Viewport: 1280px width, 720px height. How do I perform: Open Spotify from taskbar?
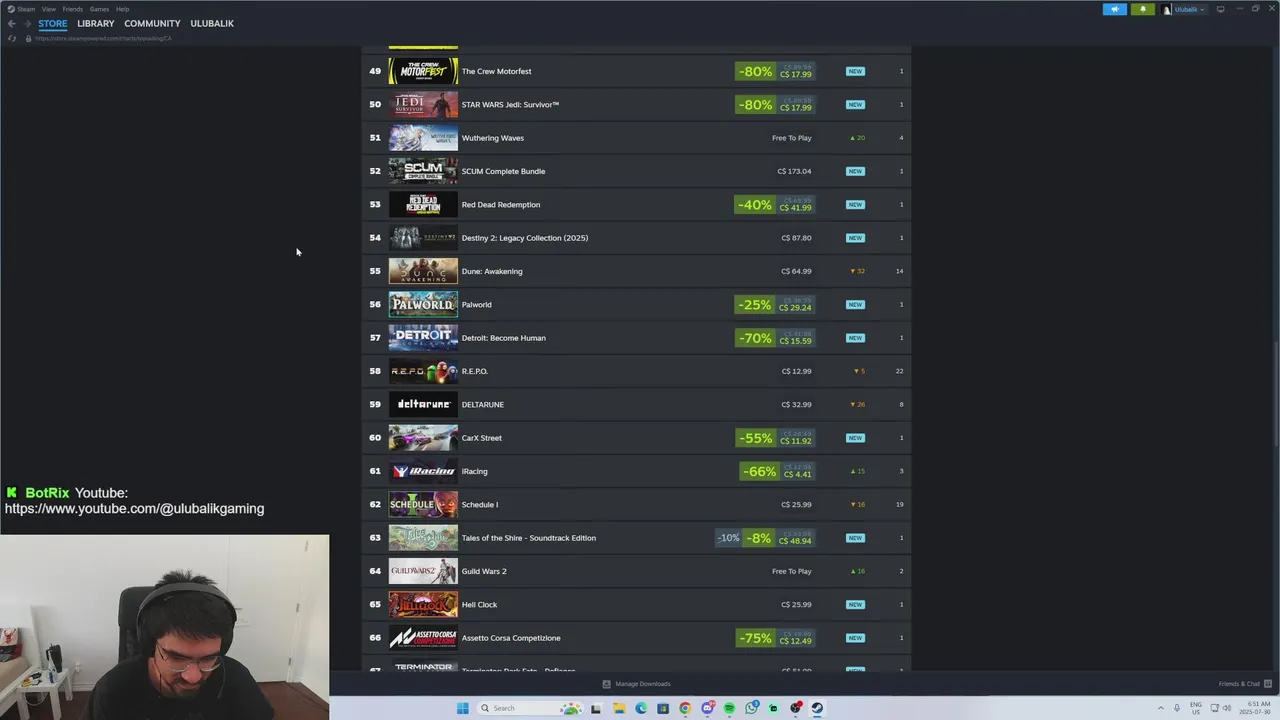(x=729, y=708)
